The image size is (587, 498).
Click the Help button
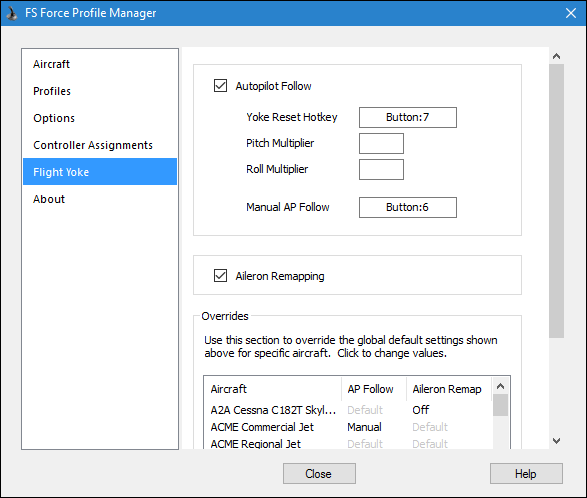click(x=526, y=474)
